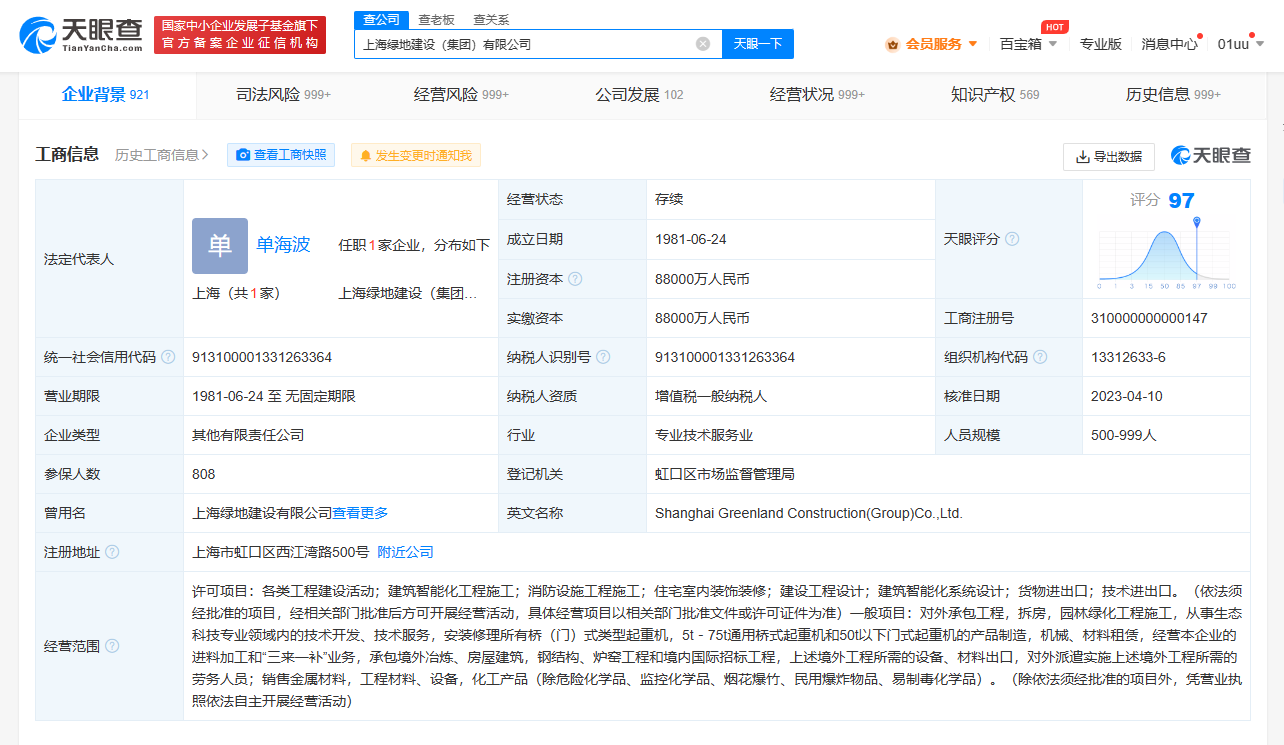The height and width of the screenshot is (745, 1284).
Task: Click the help icon next to 统一社会信用代码
Action: (168, 356)
